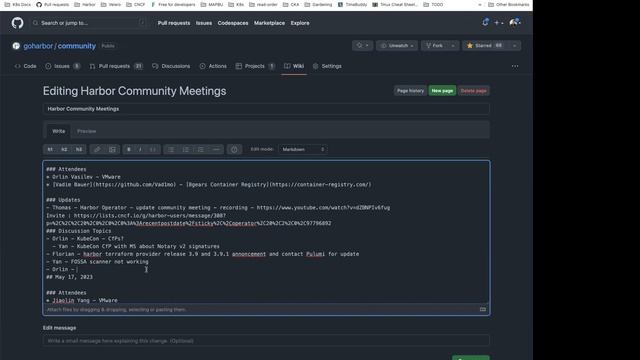Viewport: 640px width, 360px height.
Task: Apply bold formatting in editor toolbar
Action: 129,149
